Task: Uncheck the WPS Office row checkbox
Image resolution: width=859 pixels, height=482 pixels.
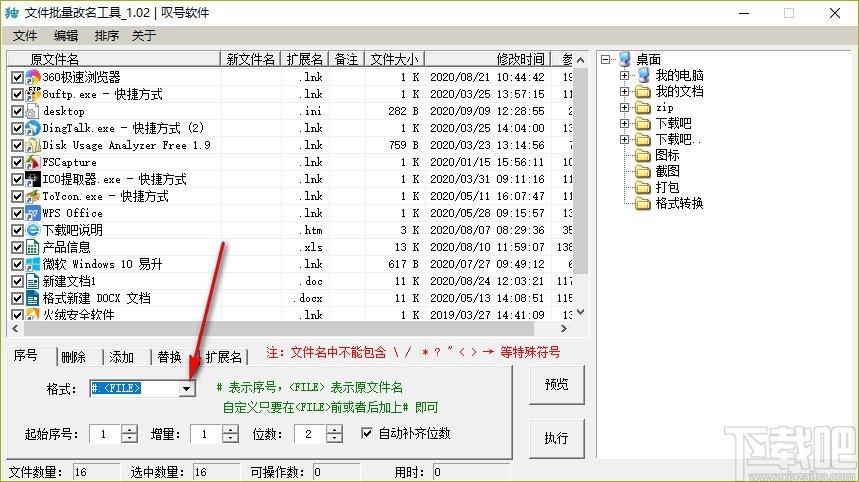Action: pyautogui.click(x=17, y=214)
